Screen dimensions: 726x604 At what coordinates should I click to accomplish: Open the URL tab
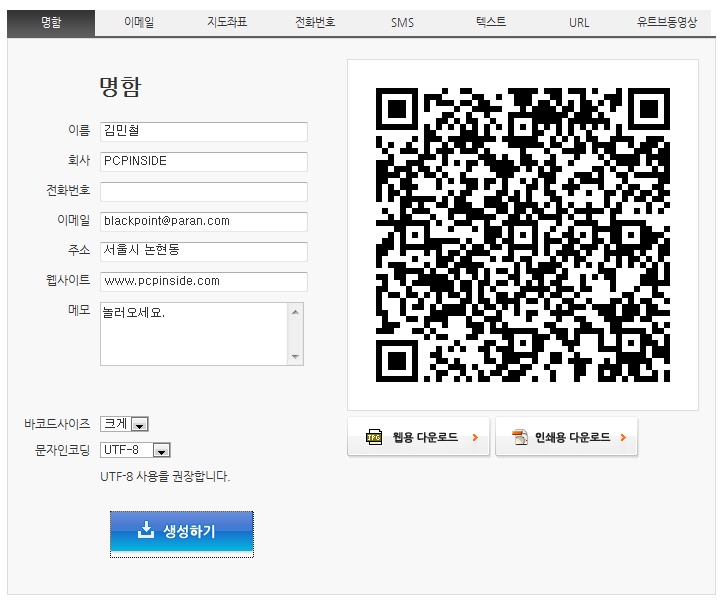click(x=579, y=23)
